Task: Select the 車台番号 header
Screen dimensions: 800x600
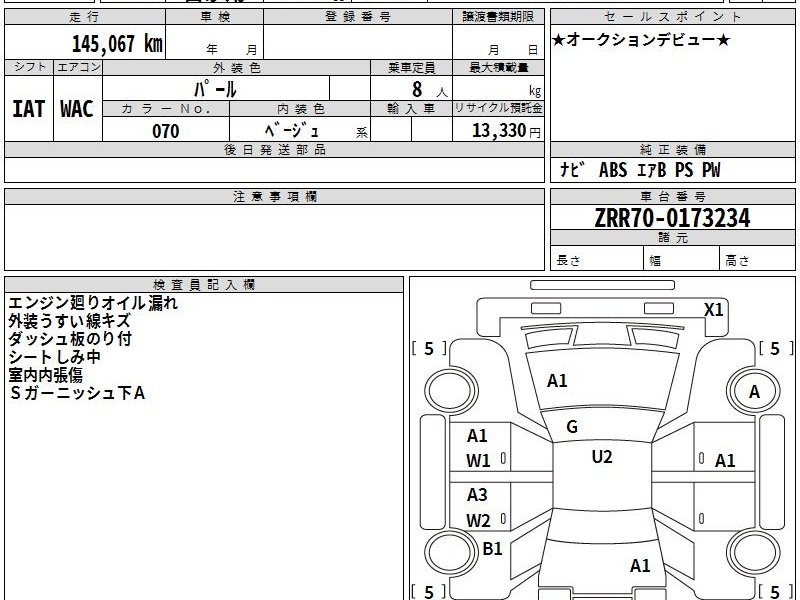Action: click(x=672, y=196)
